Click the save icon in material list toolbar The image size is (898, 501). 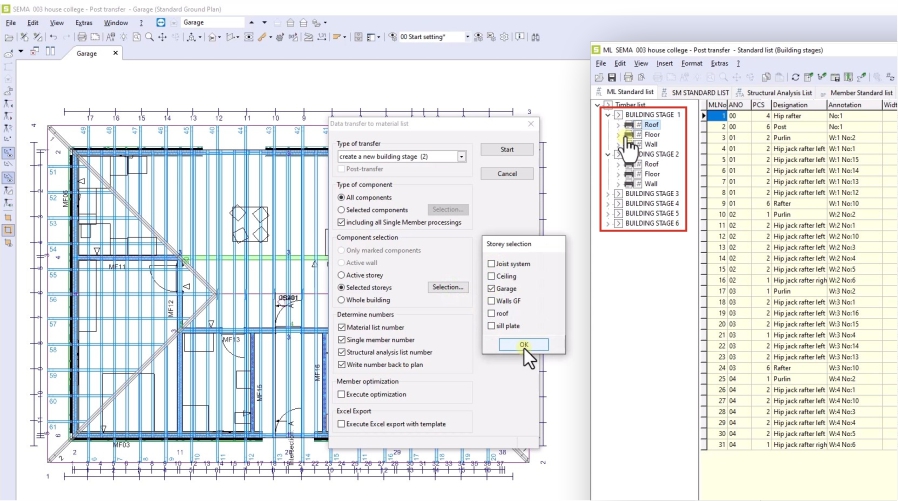click(611, 76)
